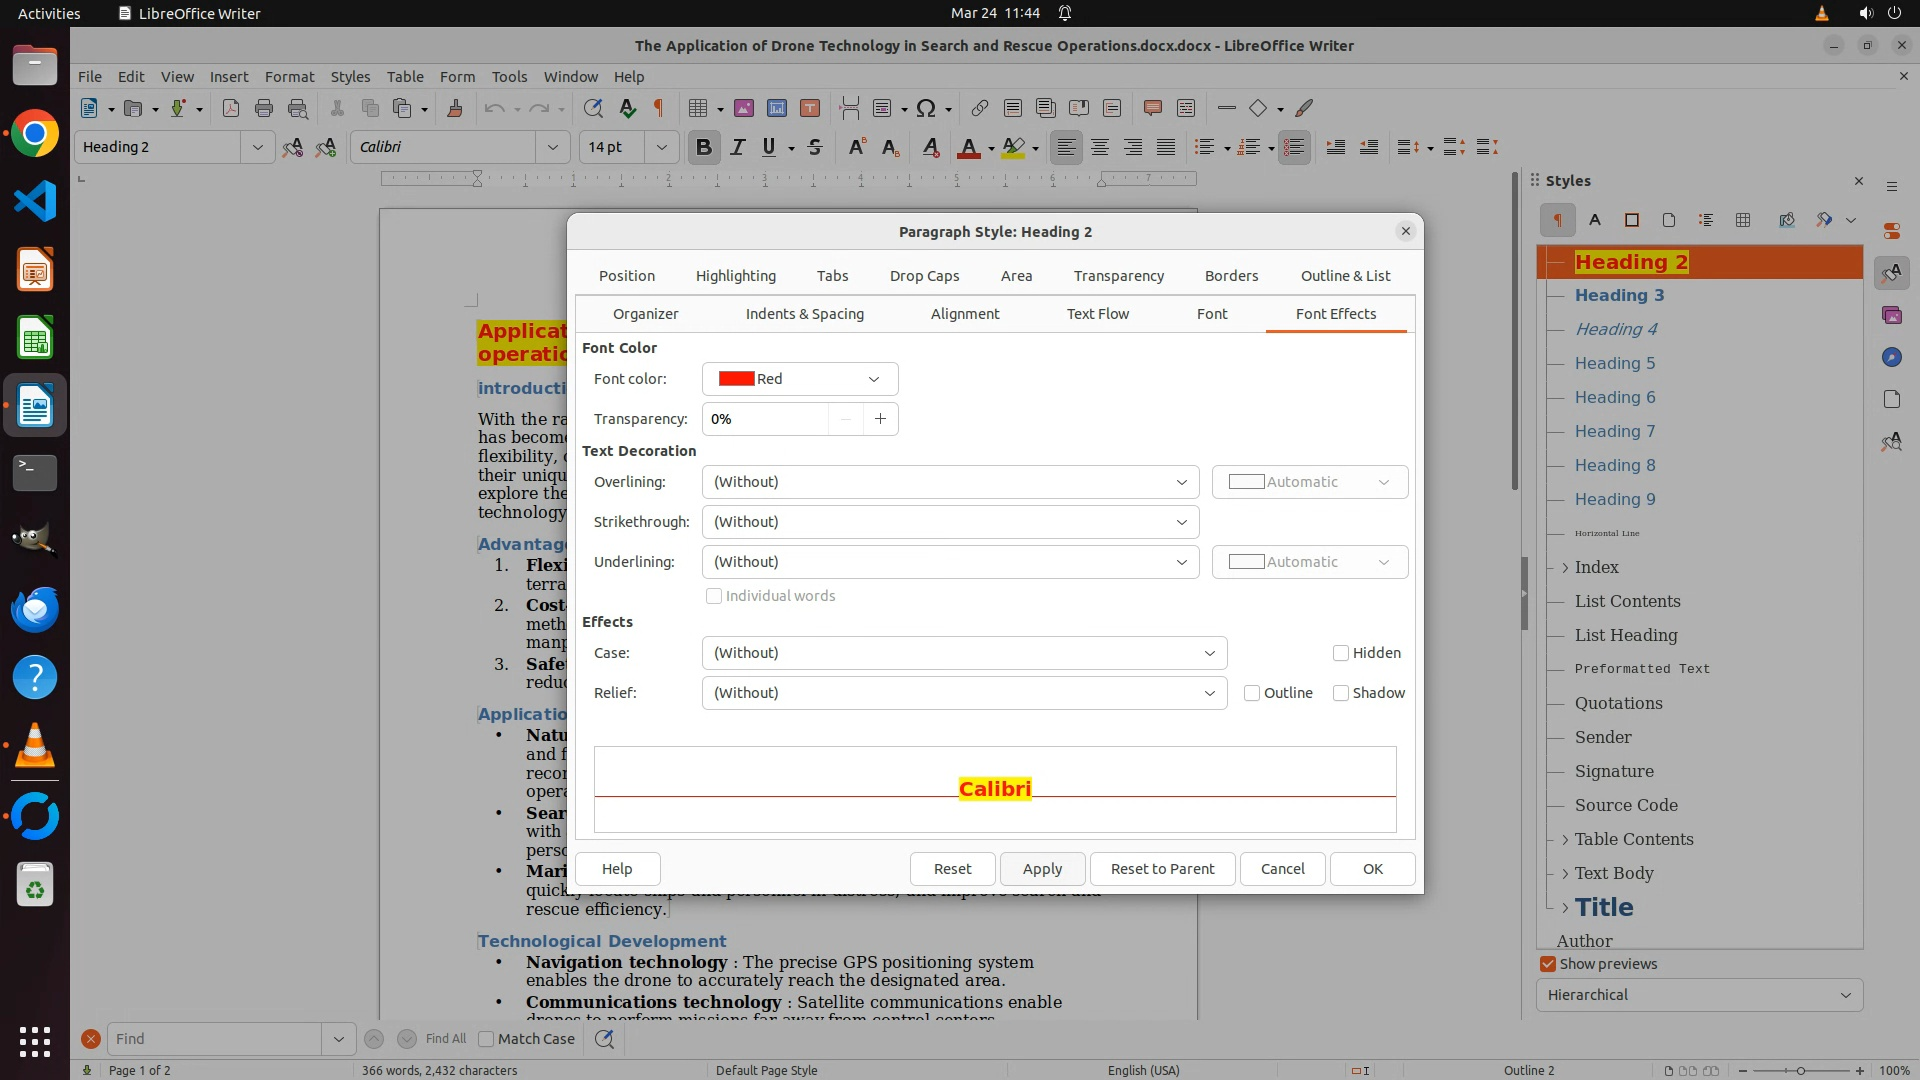Open the Font color dropdown
This screenshot has width=1920, height=1080.
click(800, 379)
